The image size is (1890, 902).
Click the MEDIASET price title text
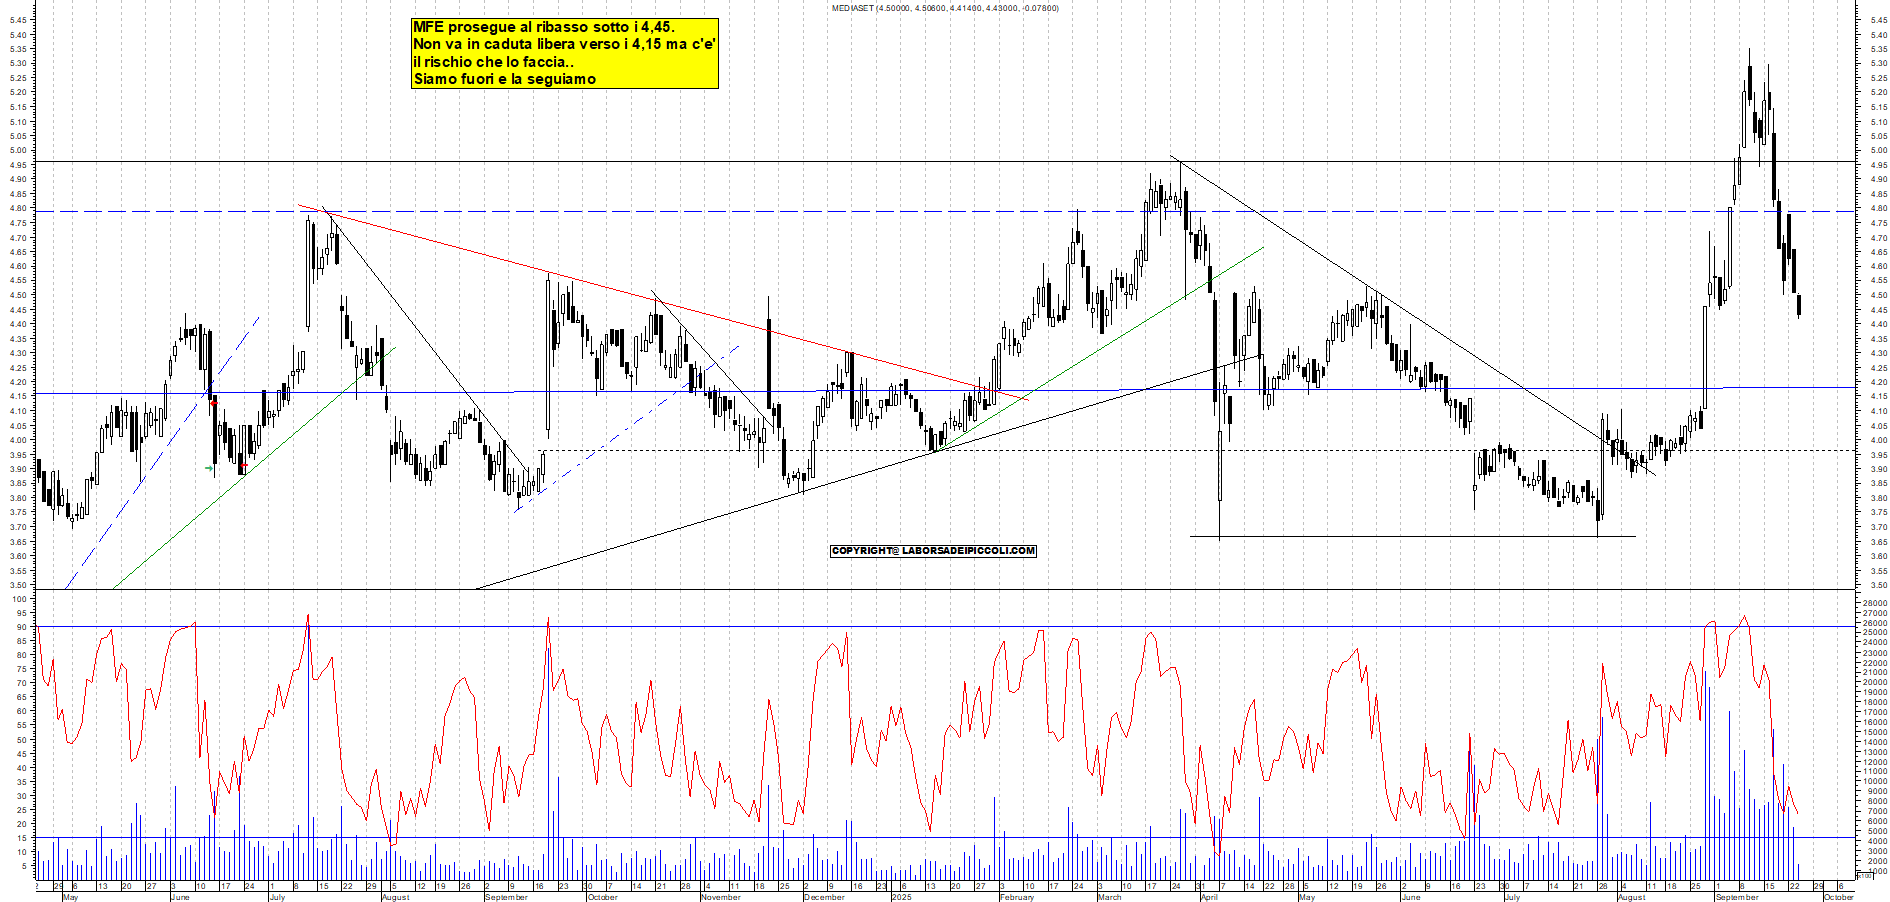945,8
